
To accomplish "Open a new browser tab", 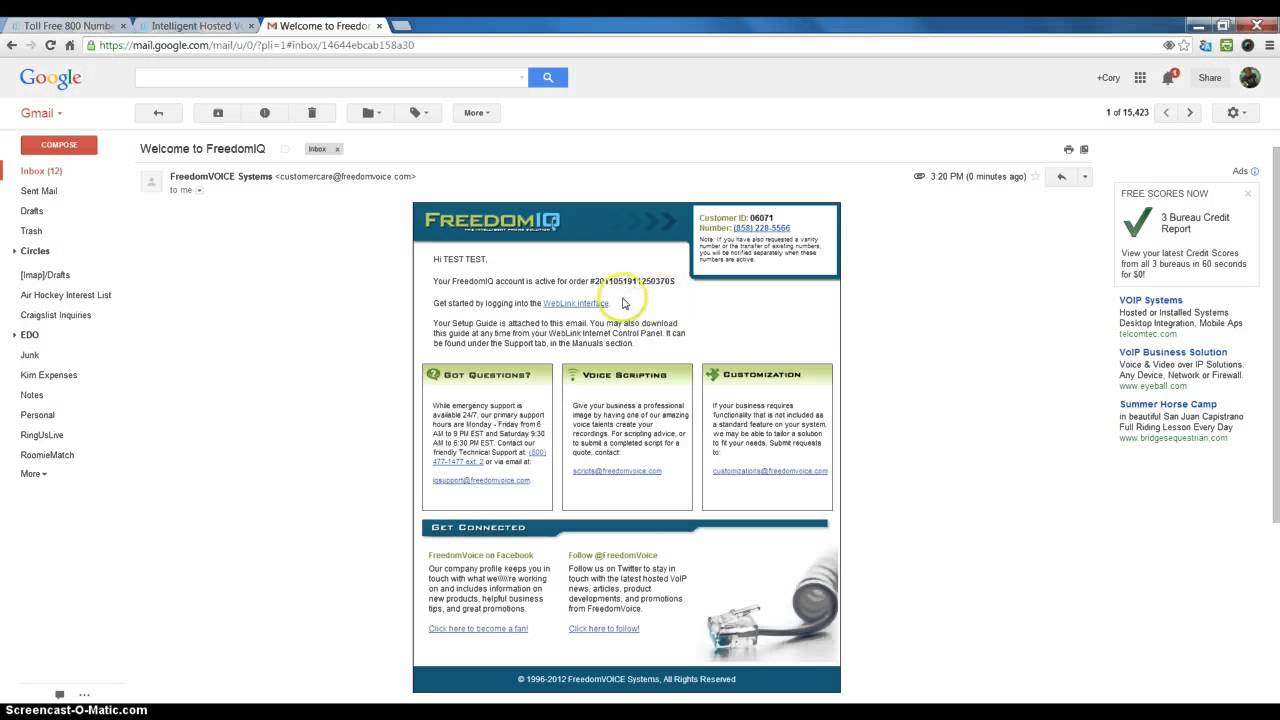I will coord(401,25).
